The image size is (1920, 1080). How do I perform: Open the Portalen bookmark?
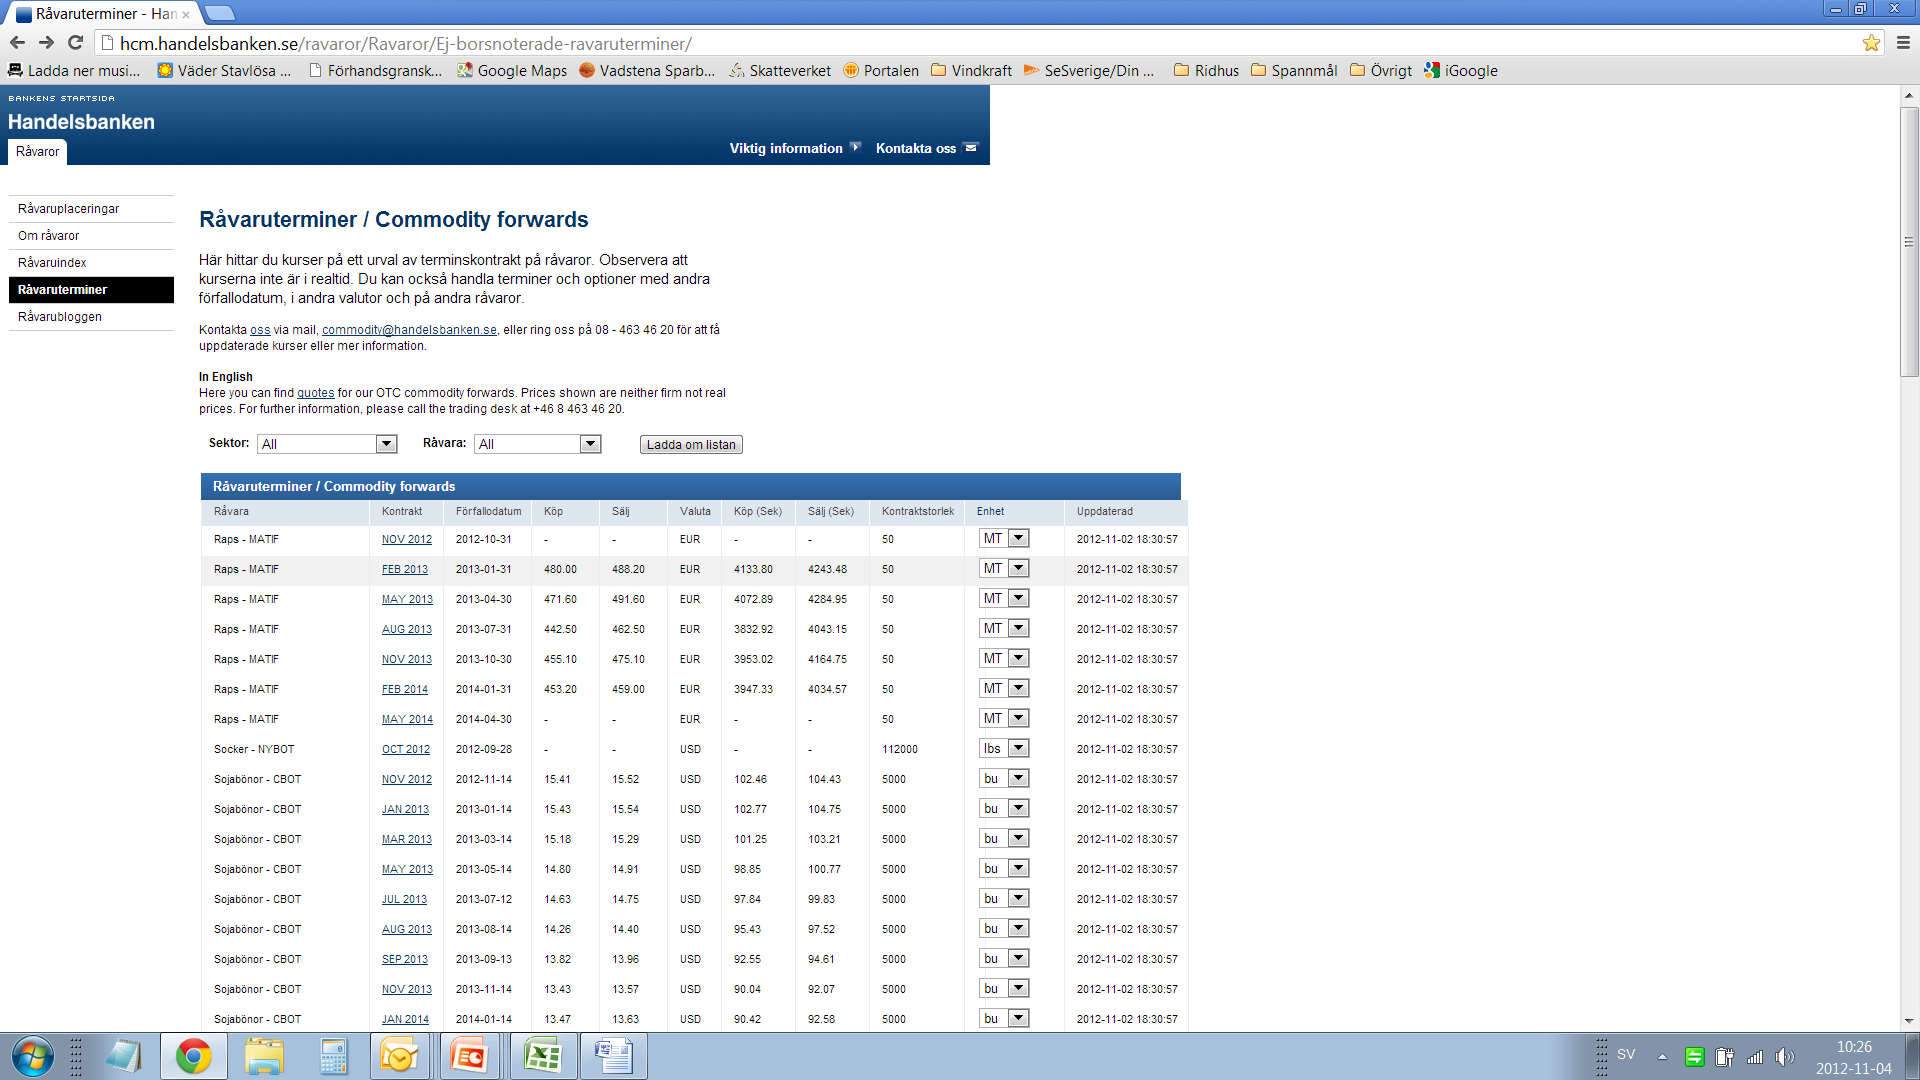(x=881, y=71)
